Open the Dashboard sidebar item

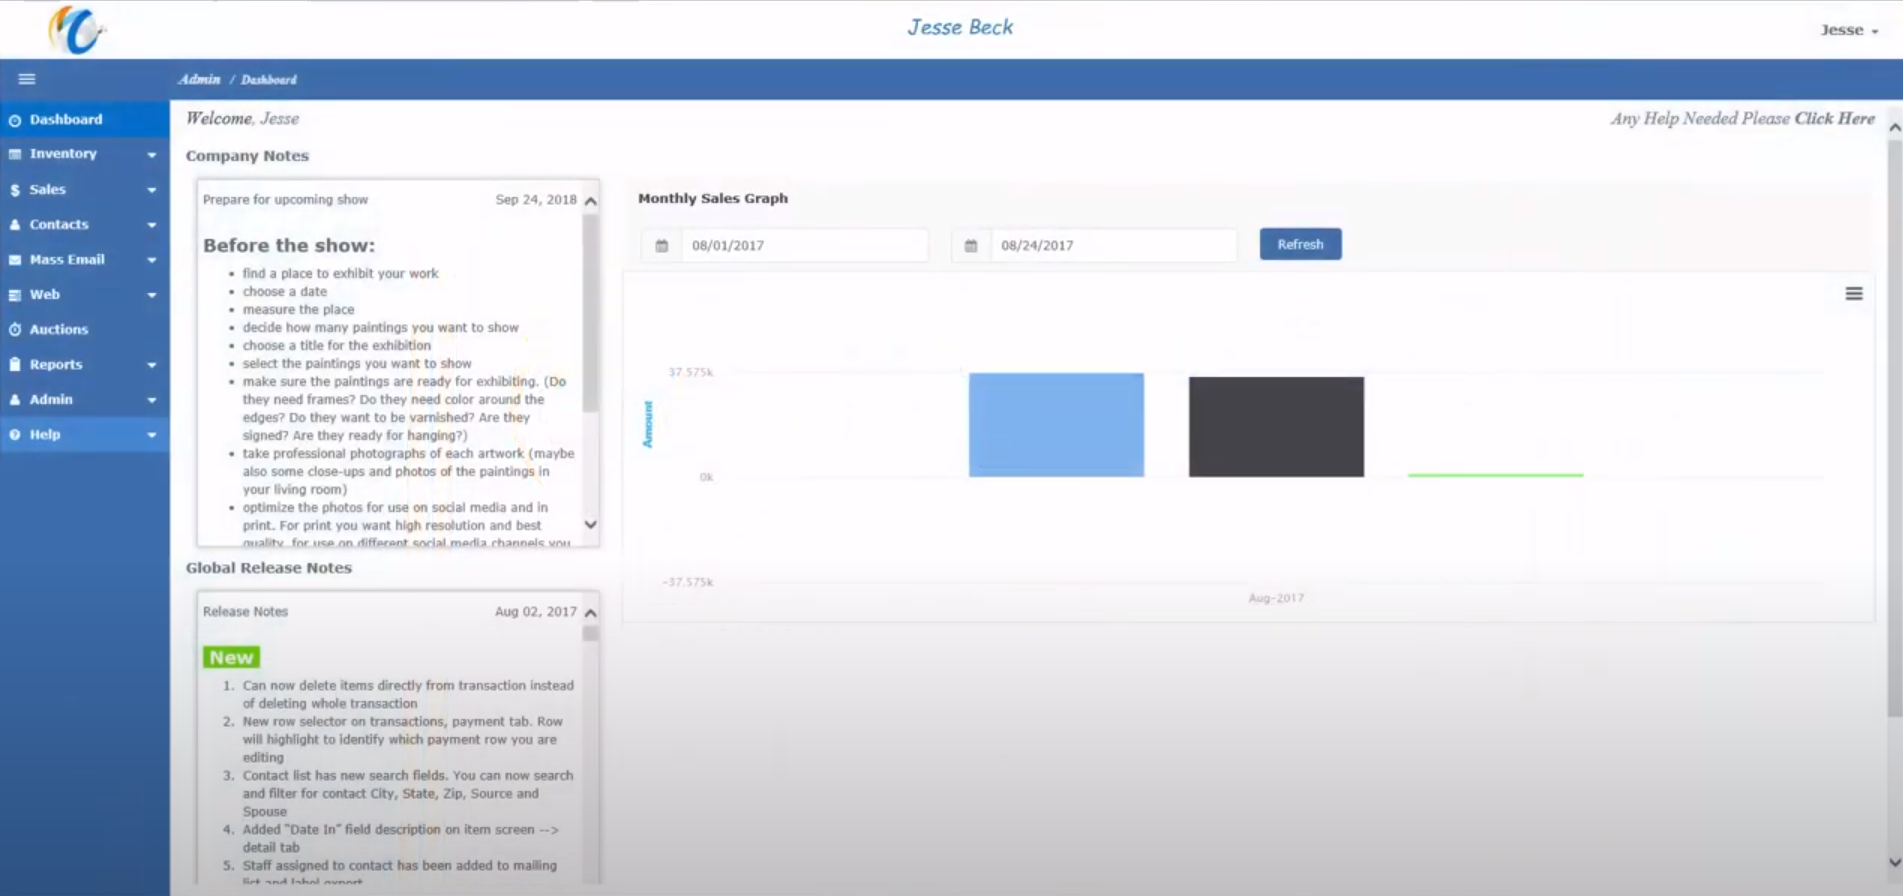click(x=85, y=119)
